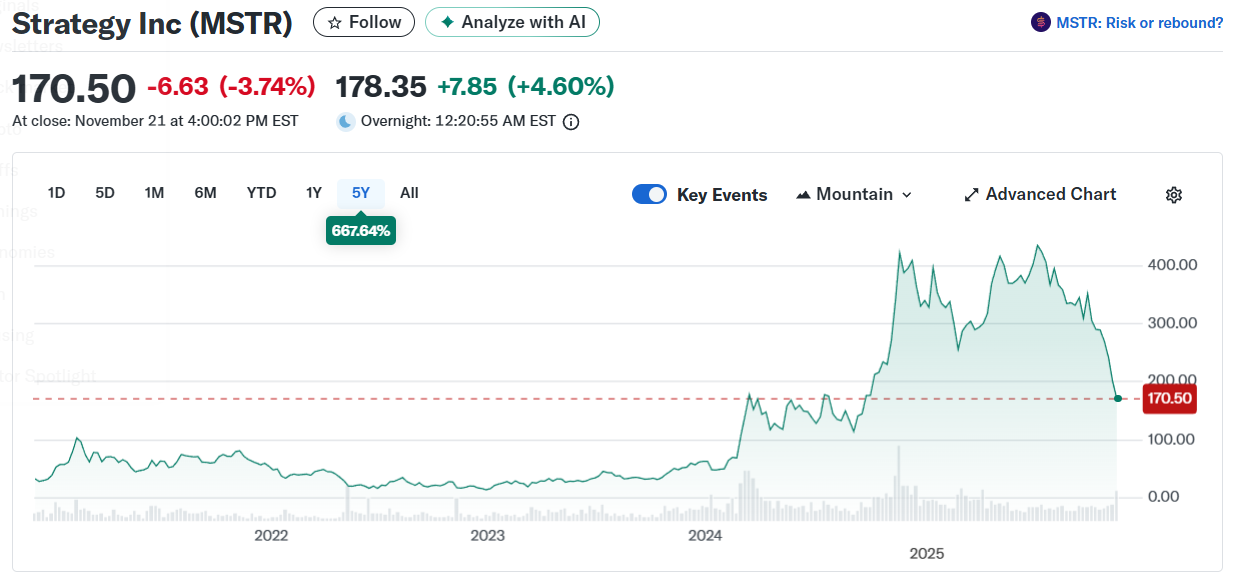Select the 1D time range tab
This screenshot has height=574, width=1233.
click(56, 193)
